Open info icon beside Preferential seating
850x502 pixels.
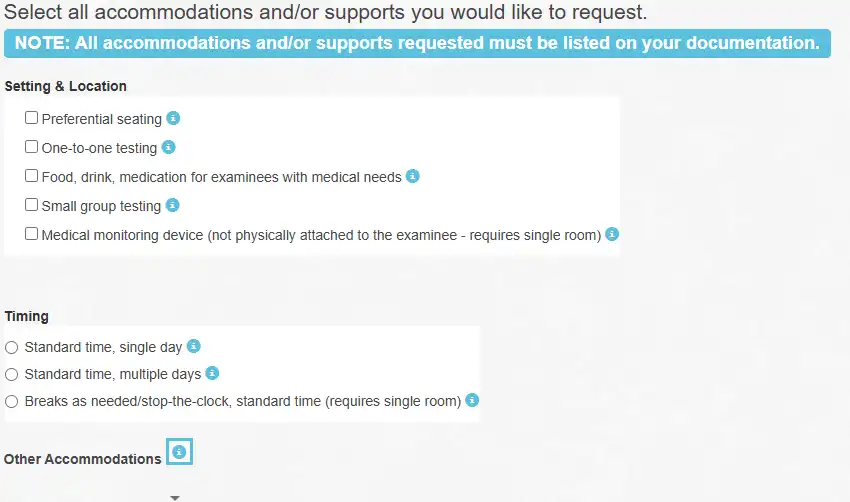pyautogui.click(x=173, y=118)
